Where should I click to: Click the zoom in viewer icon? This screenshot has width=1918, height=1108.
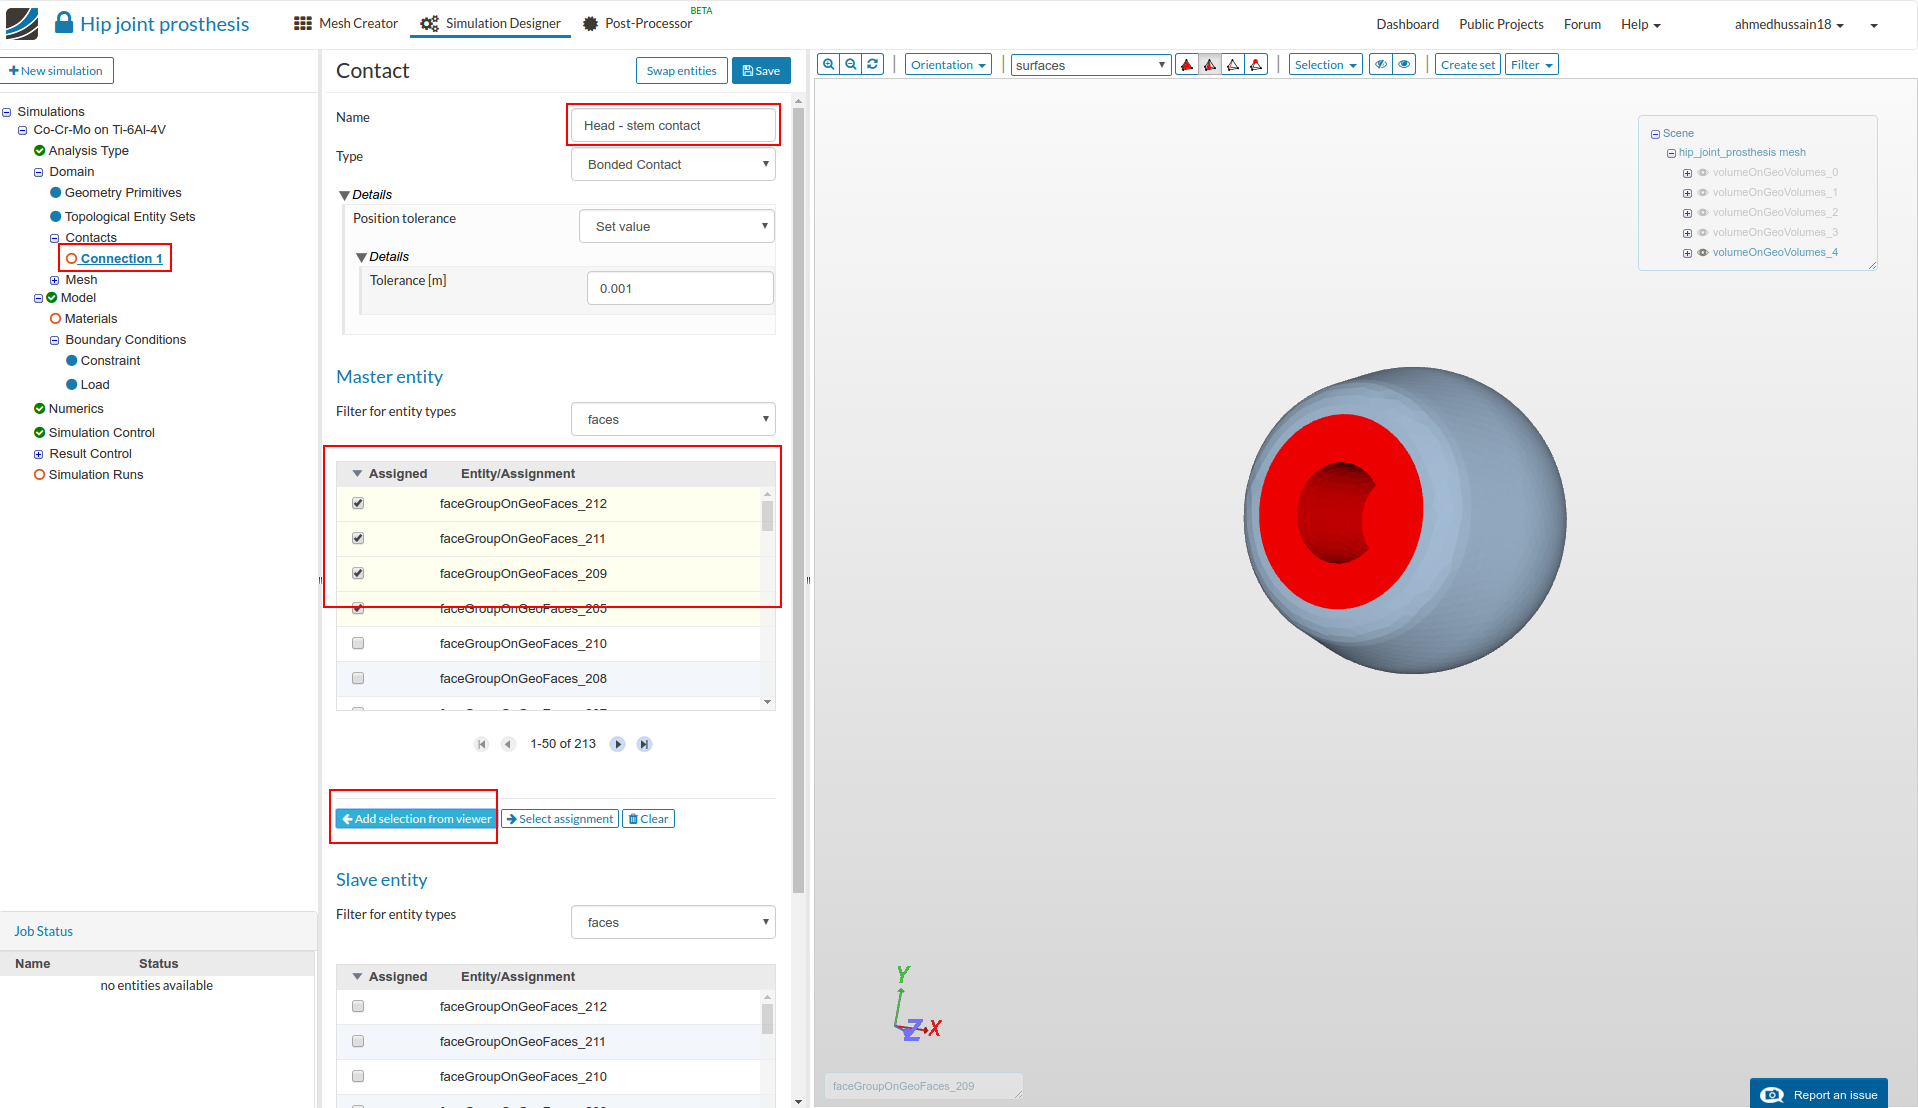point(828,65)
